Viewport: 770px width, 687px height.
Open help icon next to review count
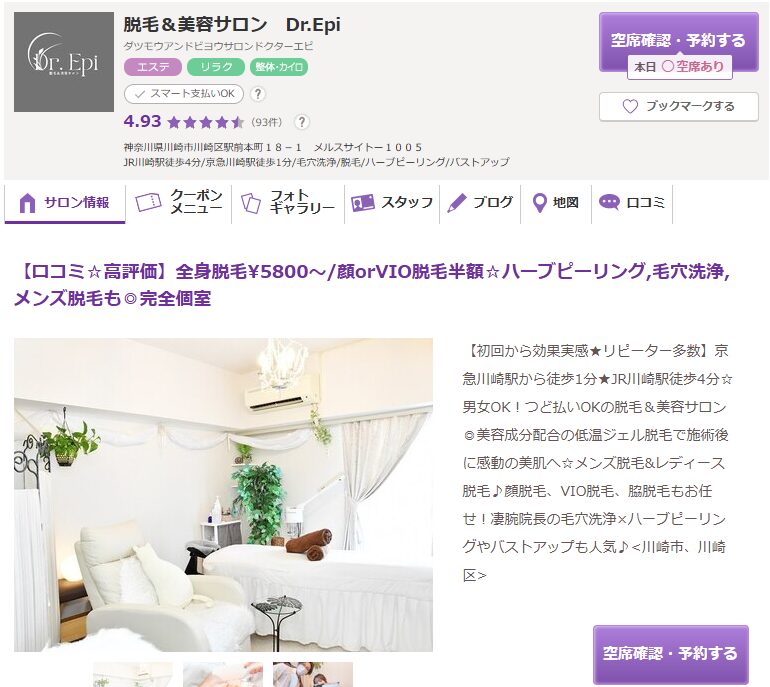pos(302,122)
